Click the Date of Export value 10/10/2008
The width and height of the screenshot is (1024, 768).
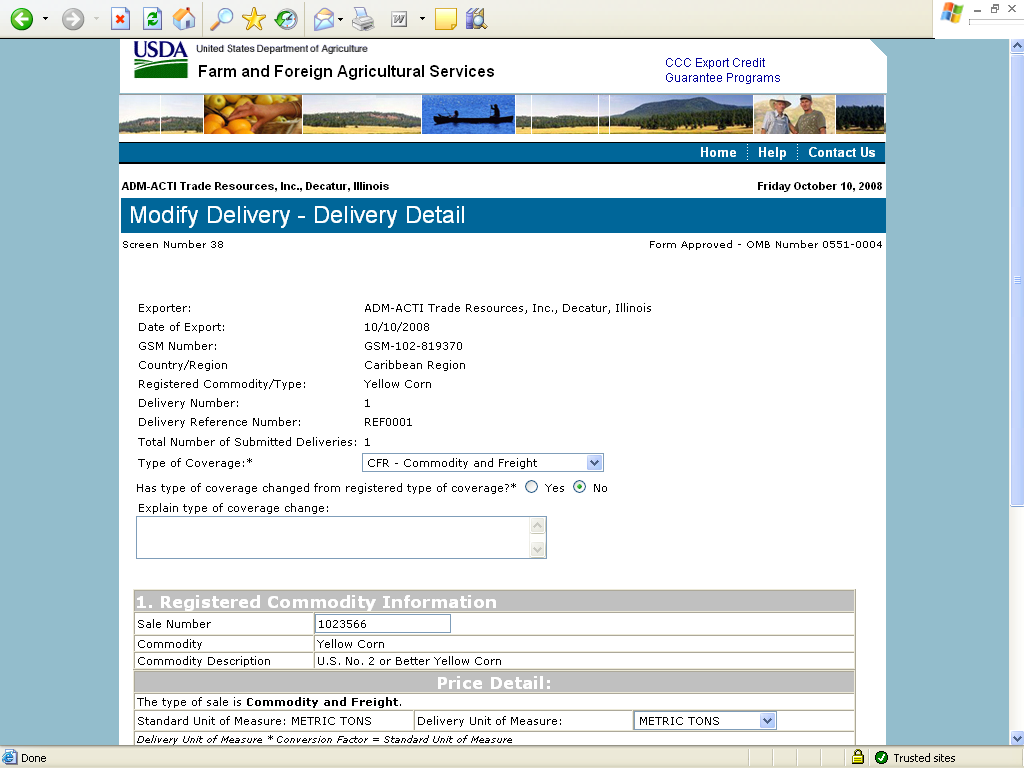pyautogui.click(x=396, y=327)
